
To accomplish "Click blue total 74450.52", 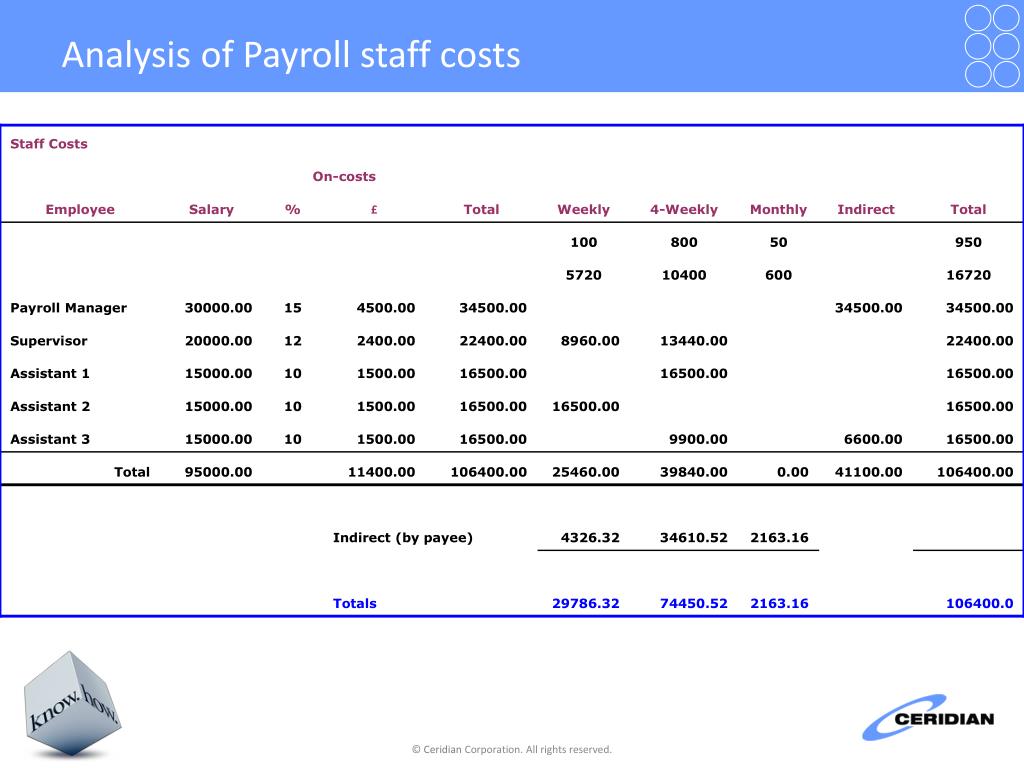I will [694, 603].
